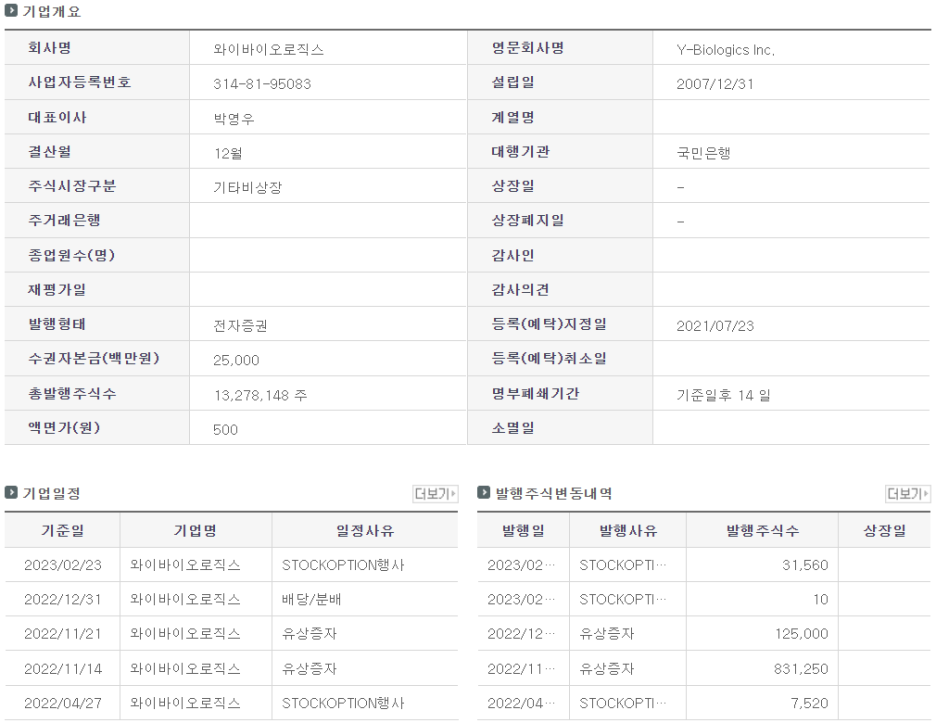Select the 일정사유 column header

tap(365, 531)
